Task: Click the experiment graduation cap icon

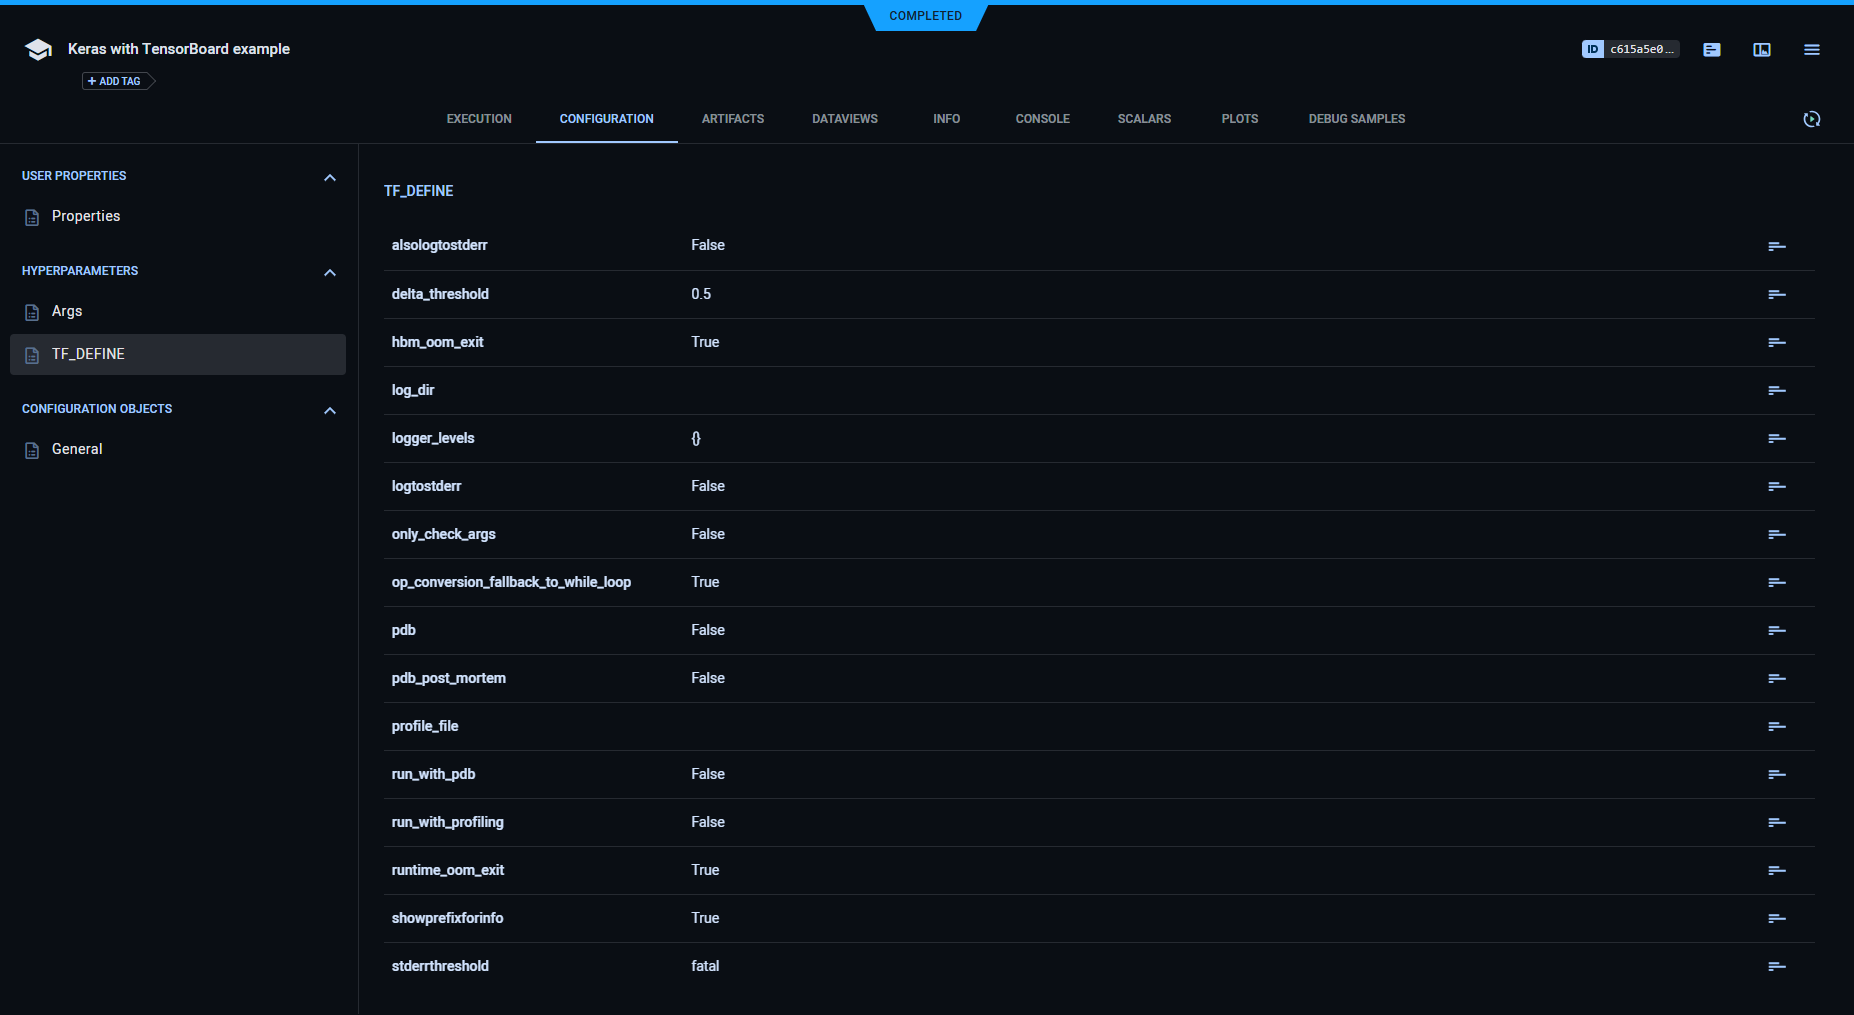Action: (38, 50)
